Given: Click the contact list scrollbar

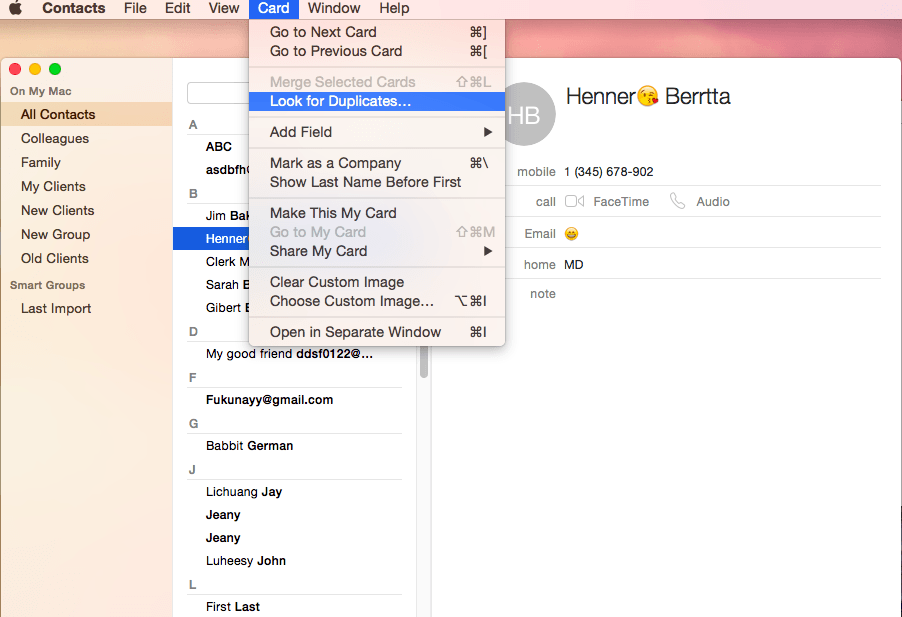Looking at the screenshot, I should [424, 362].
